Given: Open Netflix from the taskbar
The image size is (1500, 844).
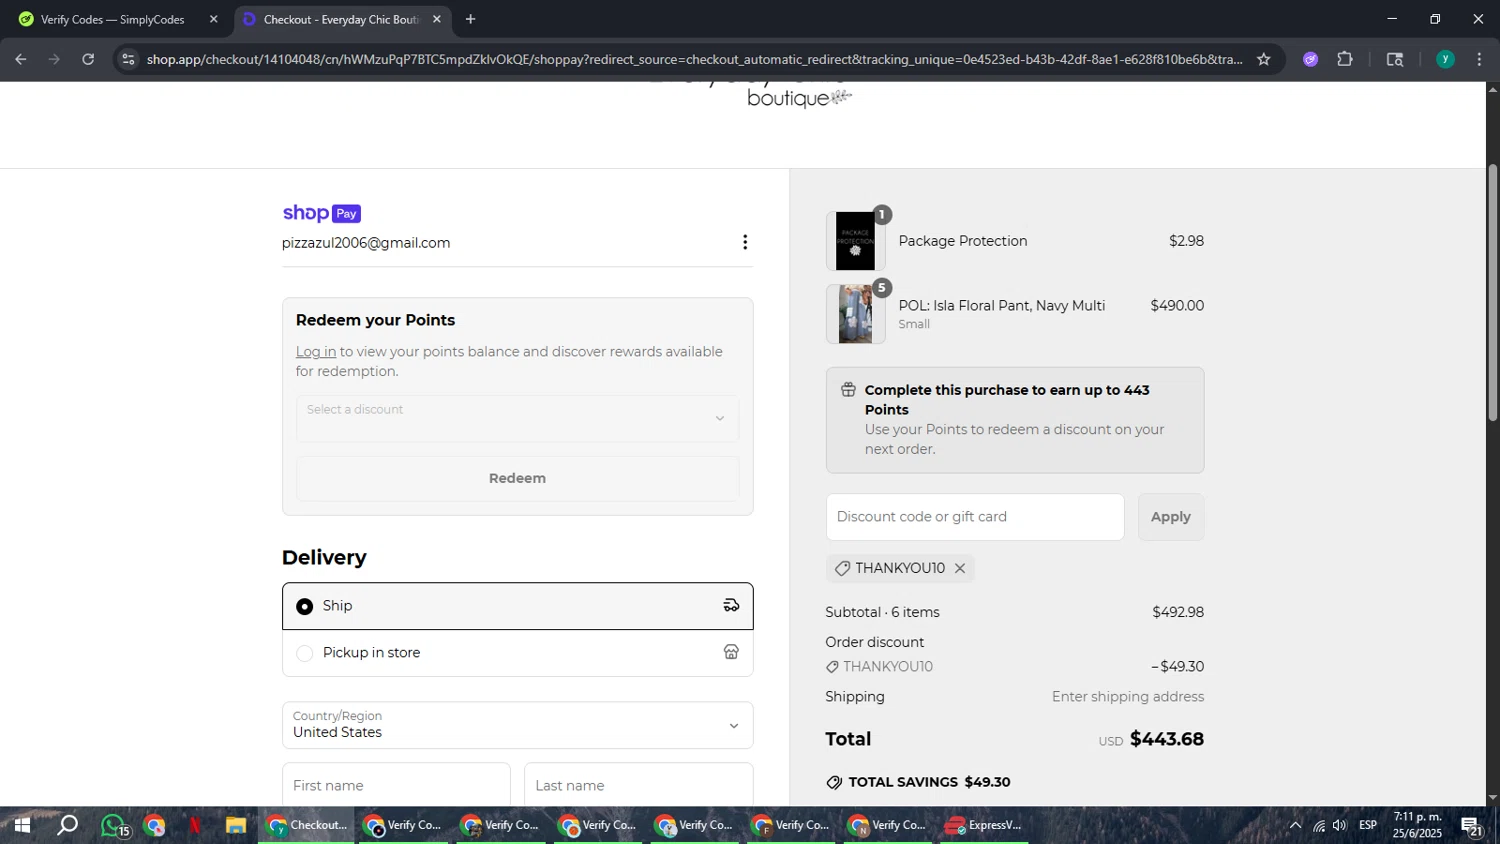Looking at the screenshot, I should click(x=195, y=825).
